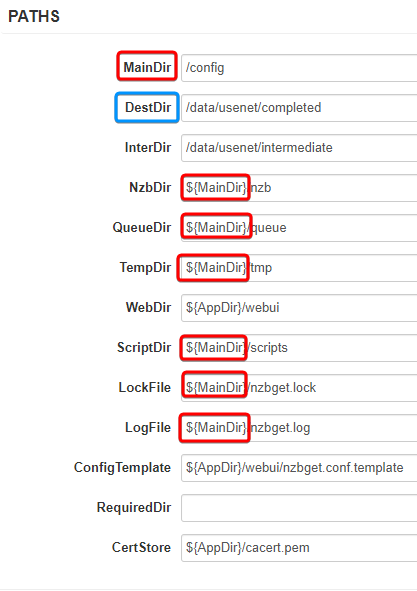Focus the TempDir input box
Image resolution: width=417 pixels, height=591 pixels.
point(299,268)
